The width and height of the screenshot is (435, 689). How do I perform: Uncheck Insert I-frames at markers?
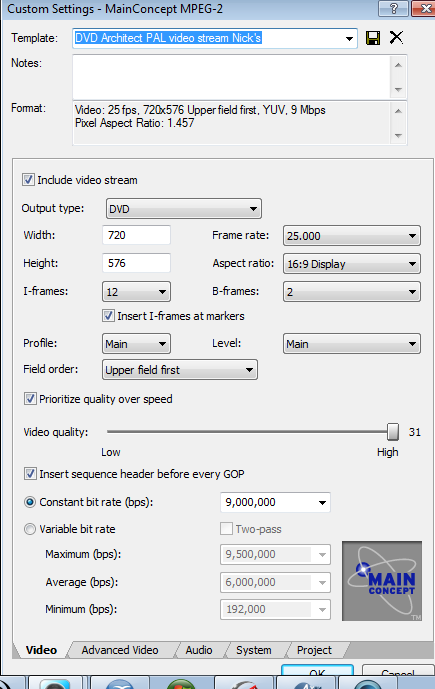(108, 315)
